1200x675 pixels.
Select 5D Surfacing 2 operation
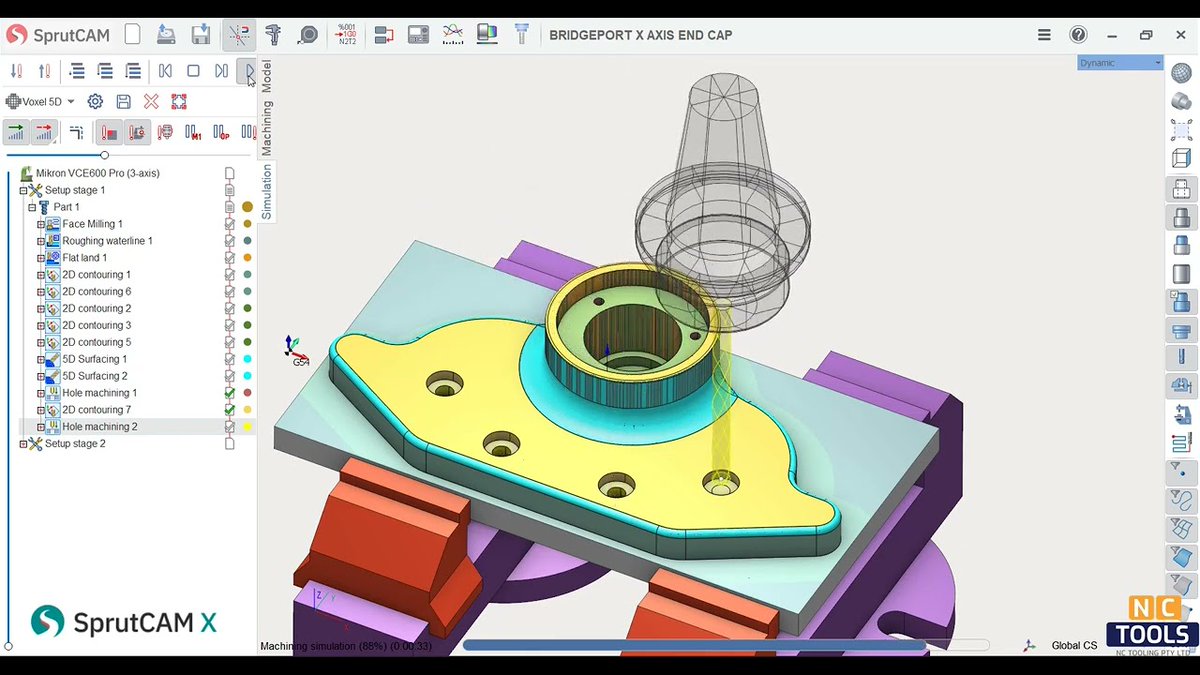(95, 376)
